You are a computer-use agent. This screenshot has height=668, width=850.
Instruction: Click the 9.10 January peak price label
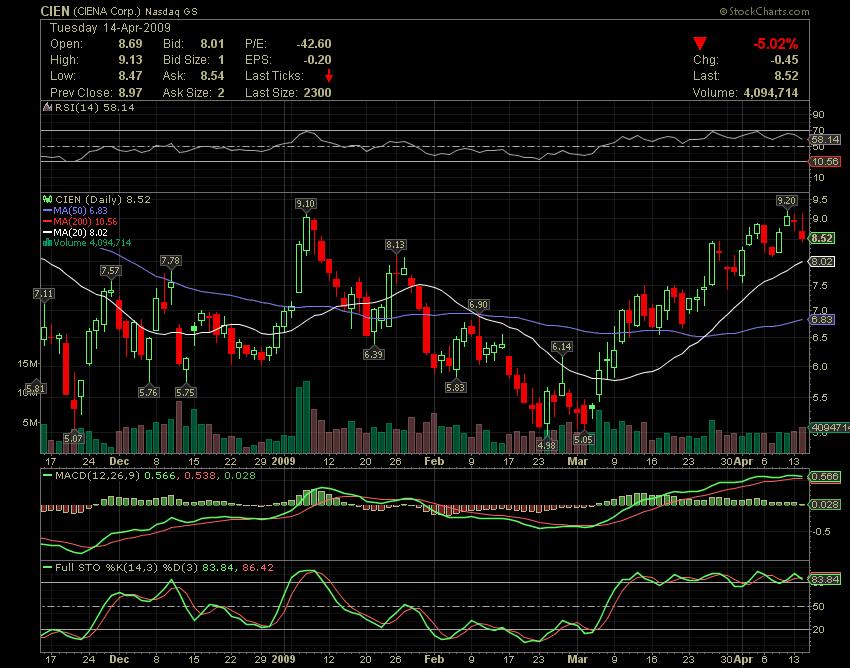pos(306,204)
